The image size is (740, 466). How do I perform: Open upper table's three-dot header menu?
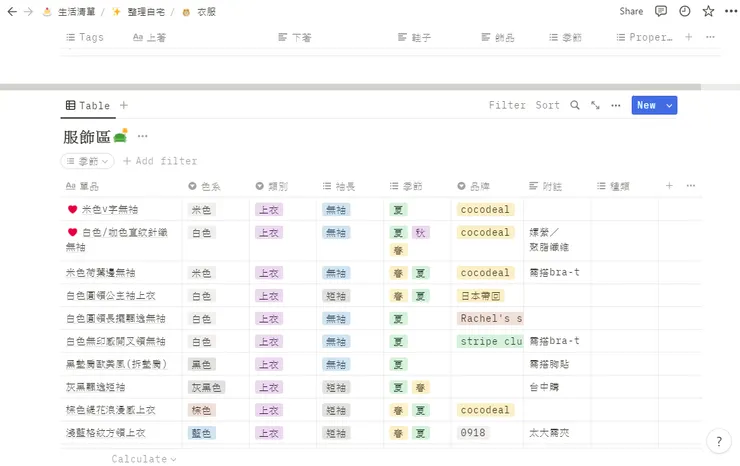tap(710, 37)
